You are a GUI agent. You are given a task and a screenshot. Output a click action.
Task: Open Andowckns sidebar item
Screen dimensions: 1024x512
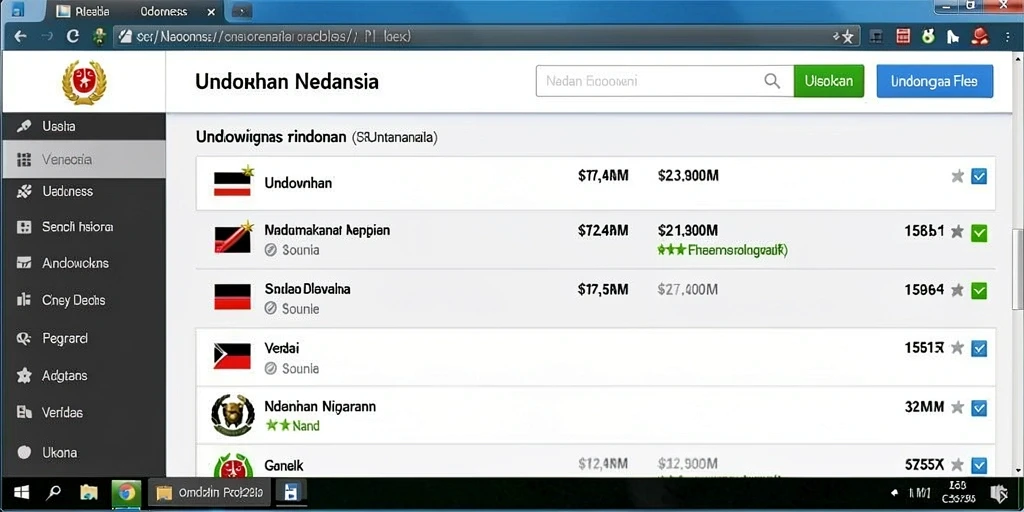point(84,263)
